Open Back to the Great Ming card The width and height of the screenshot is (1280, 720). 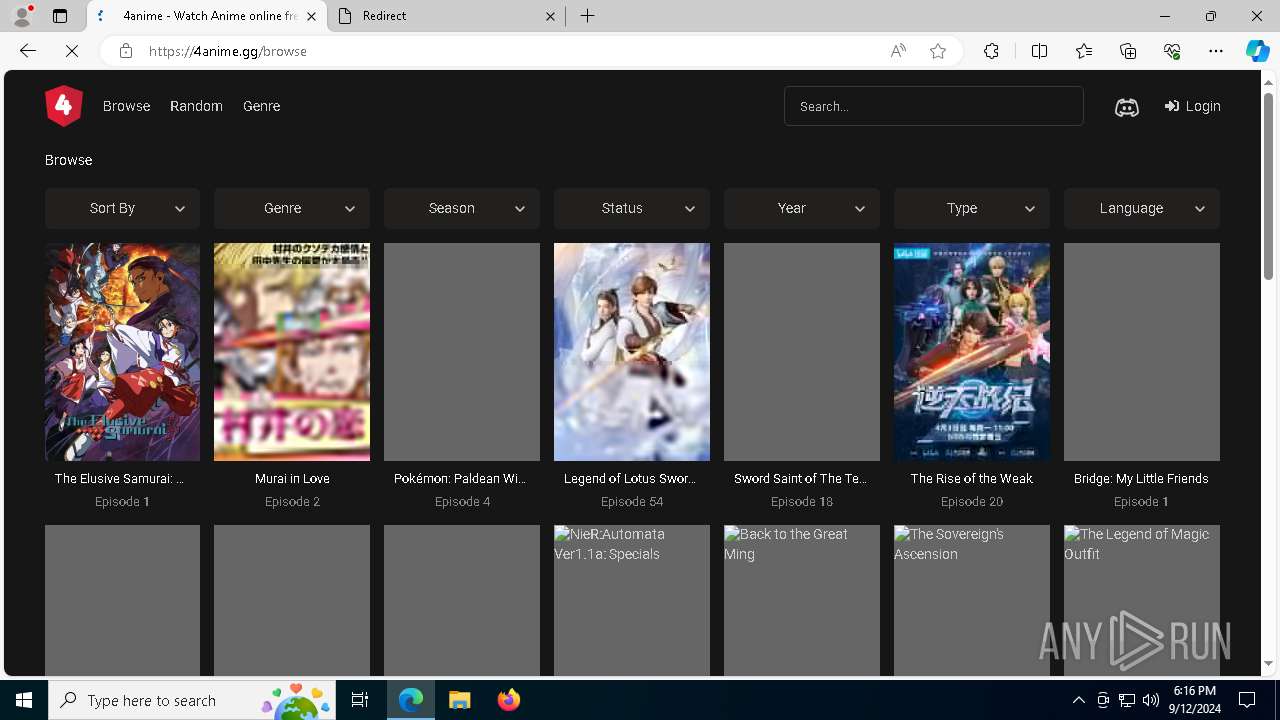(x=802, y=600)
